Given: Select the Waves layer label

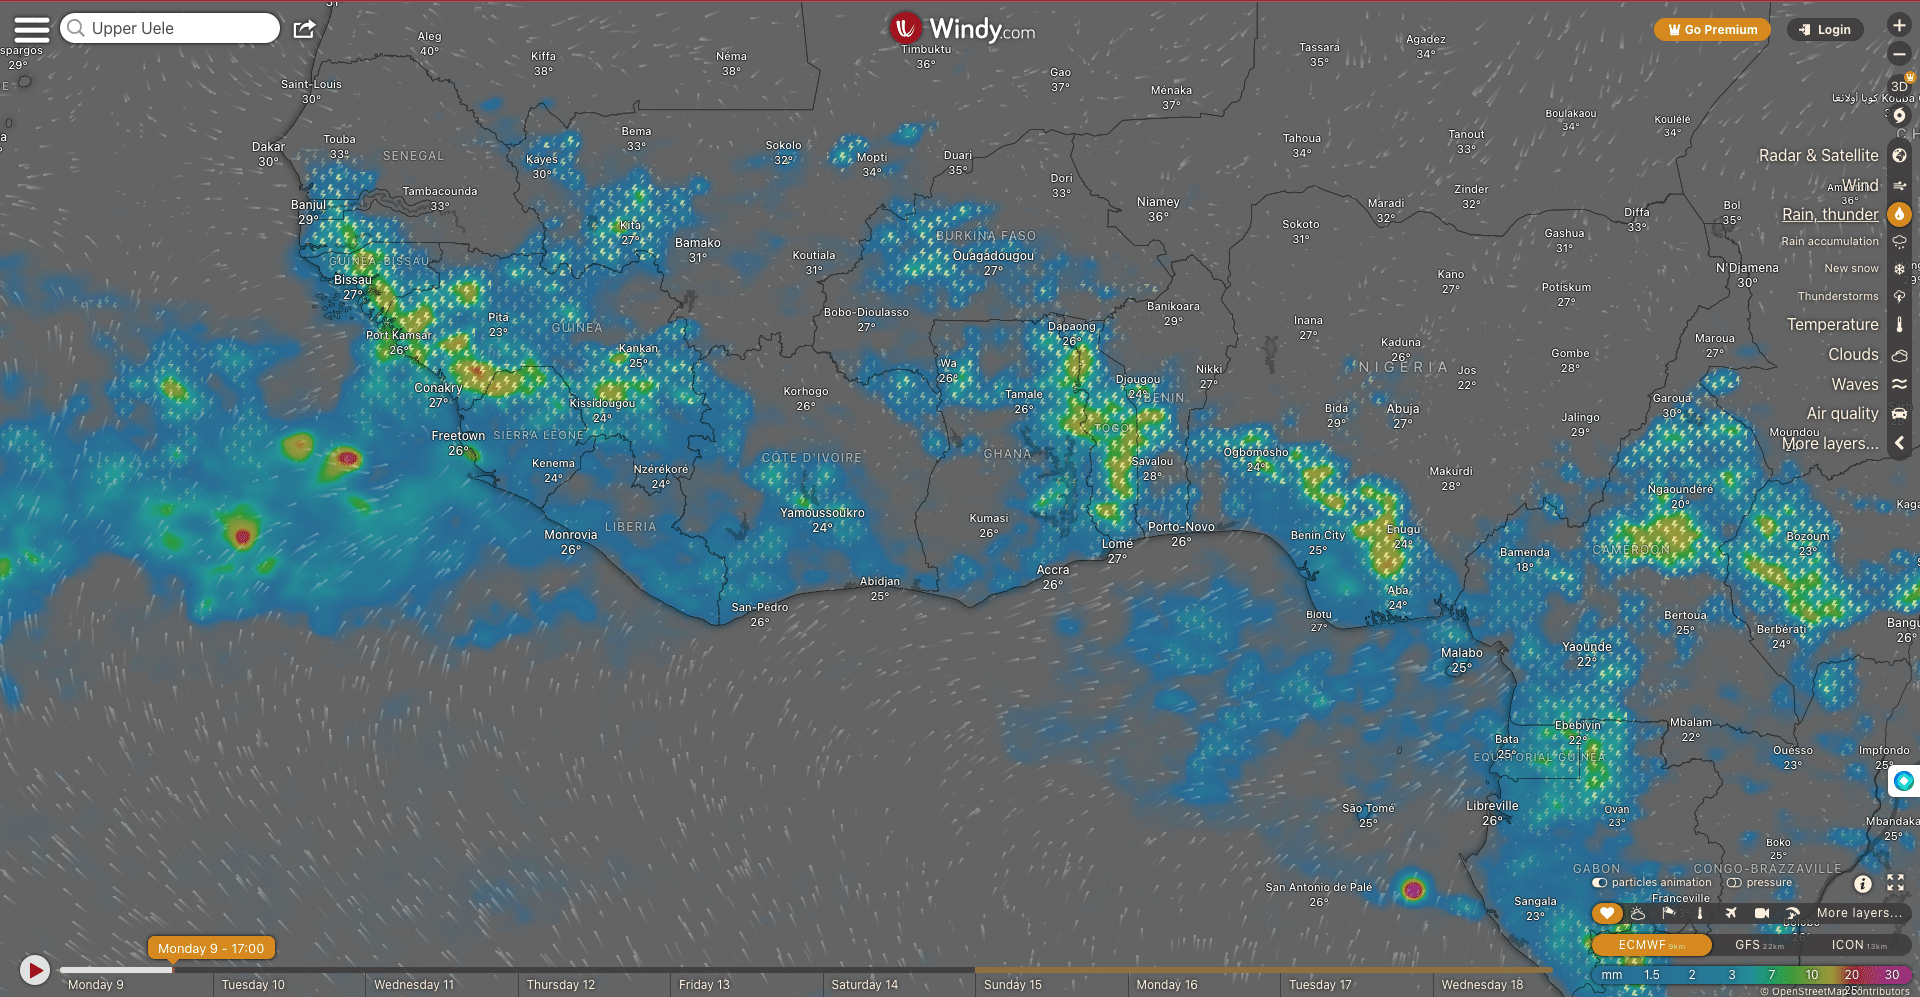Looking at the screenshot, I should coord(1855,384).
